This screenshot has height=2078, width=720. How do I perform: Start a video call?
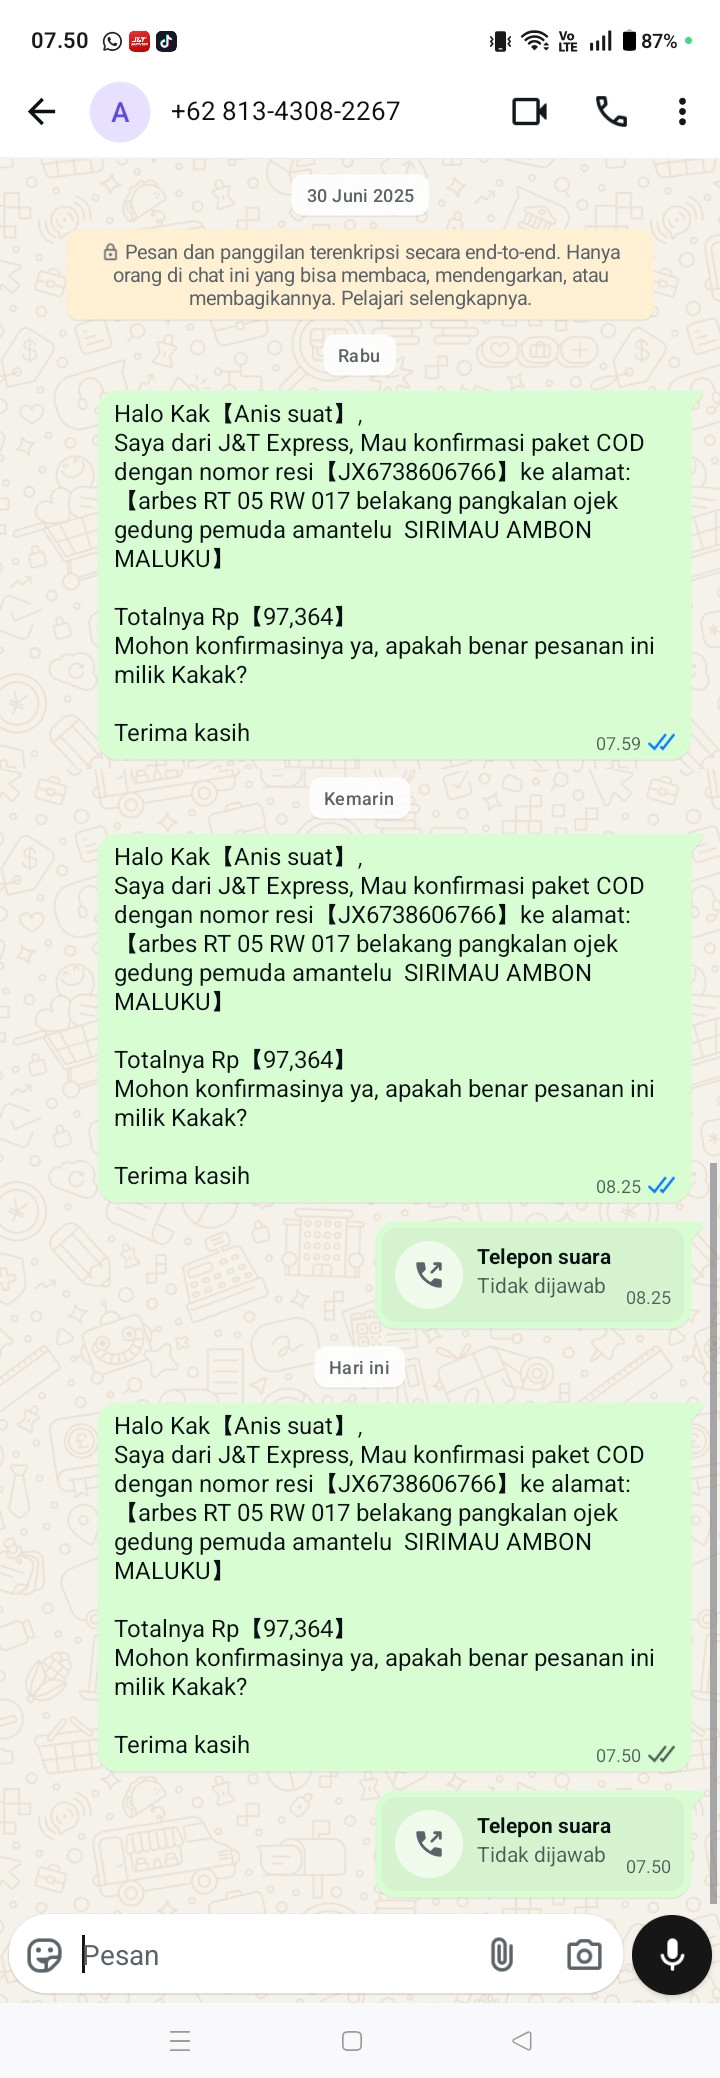pyautogui.click(x=529, y=111)
